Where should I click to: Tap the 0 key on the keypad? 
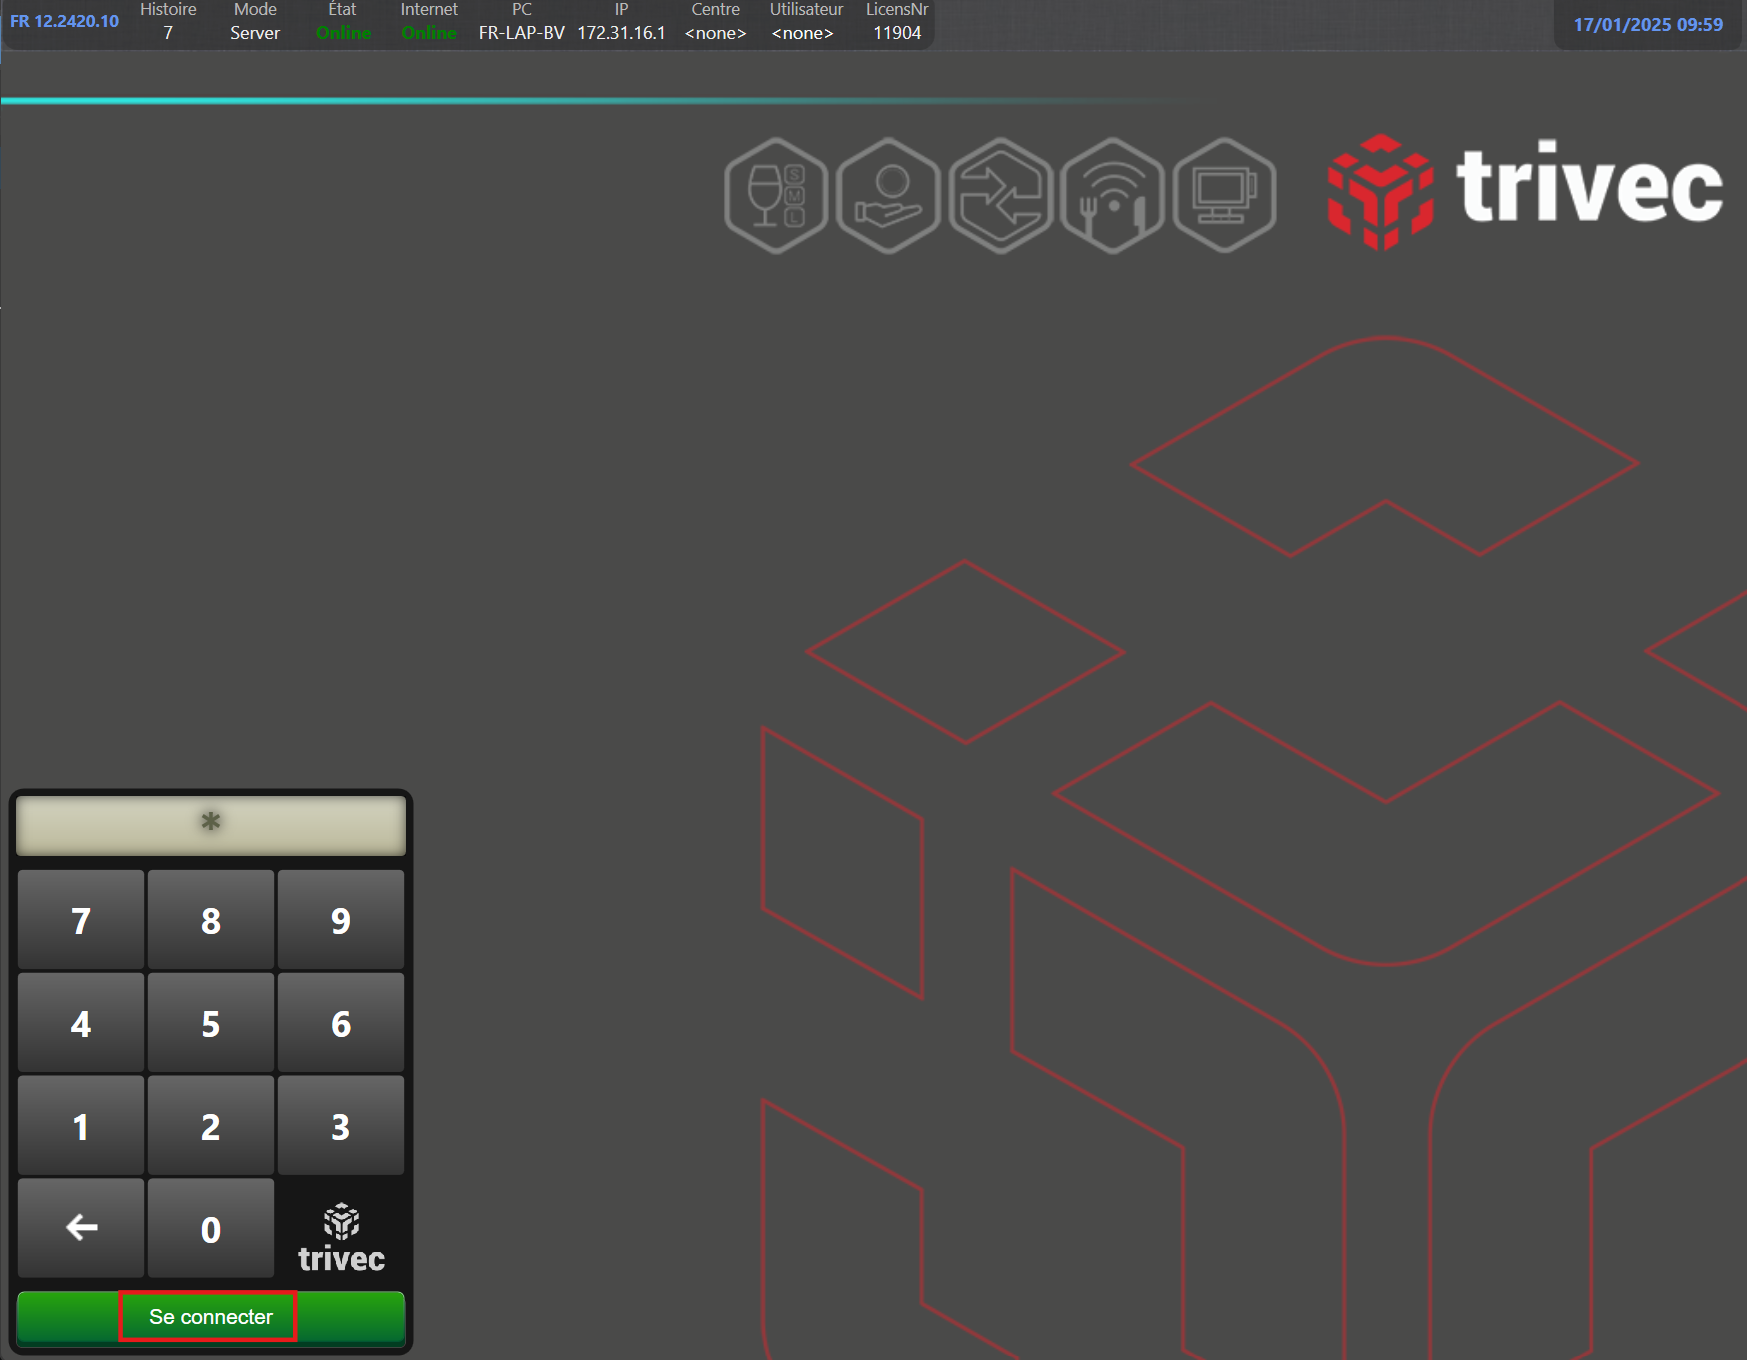[x=211, y=1228]
